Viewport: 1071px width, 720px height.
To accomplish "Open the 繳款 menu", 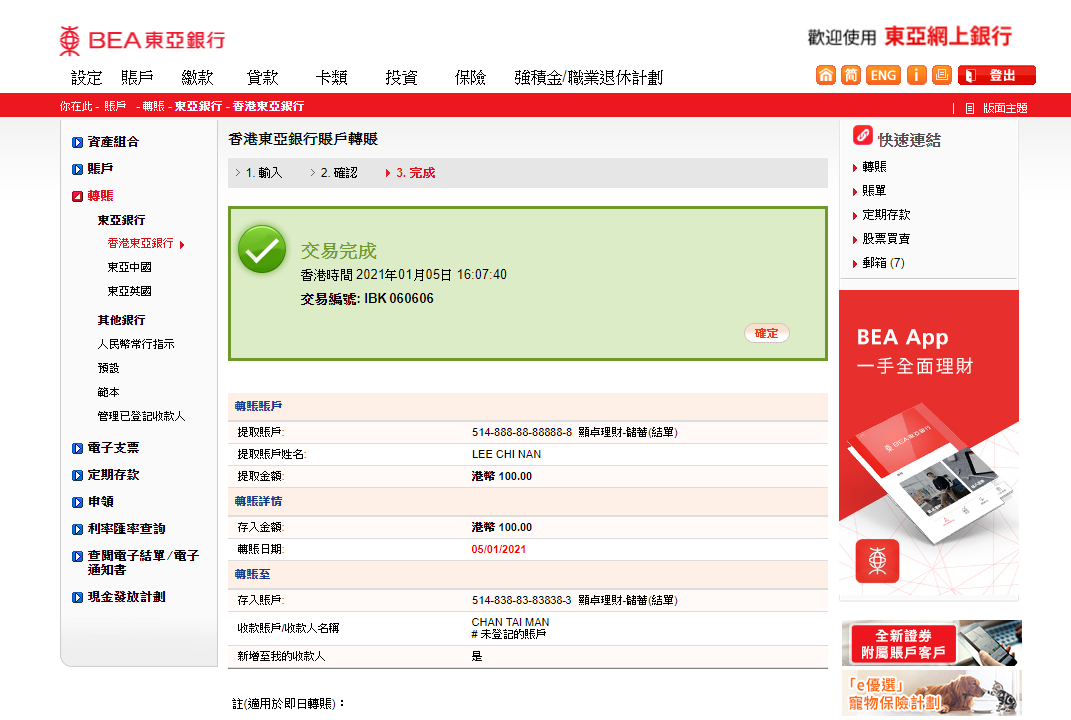I will click(x=197, y=78).
